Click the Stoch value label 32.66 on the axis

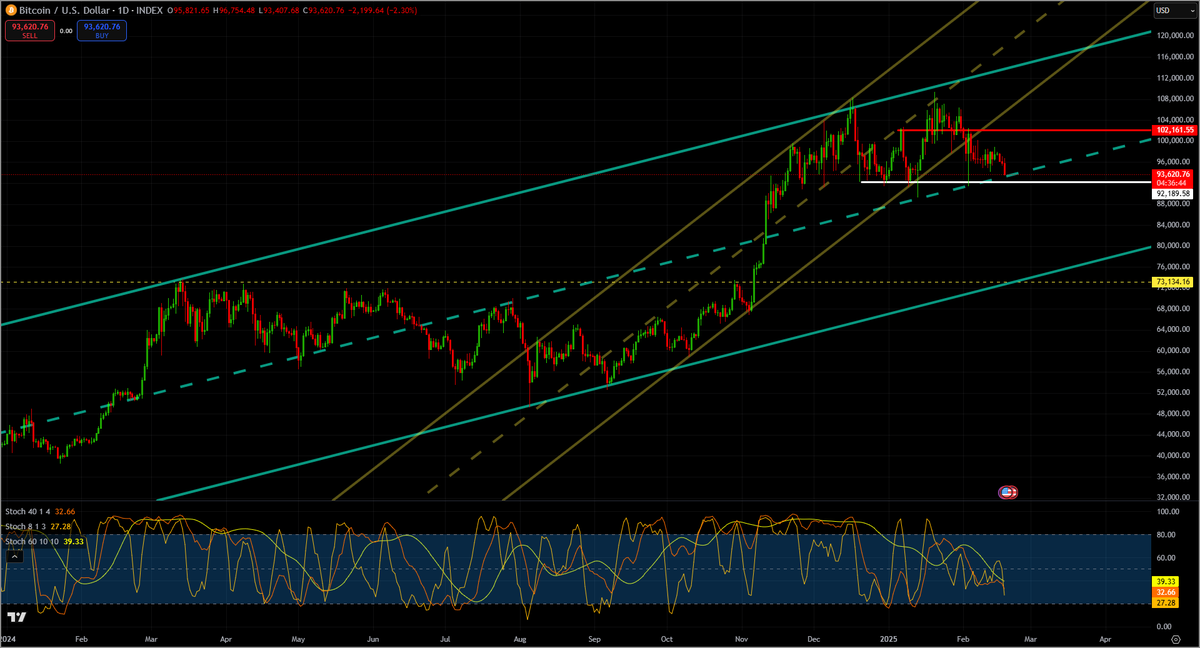point(1165,592)
